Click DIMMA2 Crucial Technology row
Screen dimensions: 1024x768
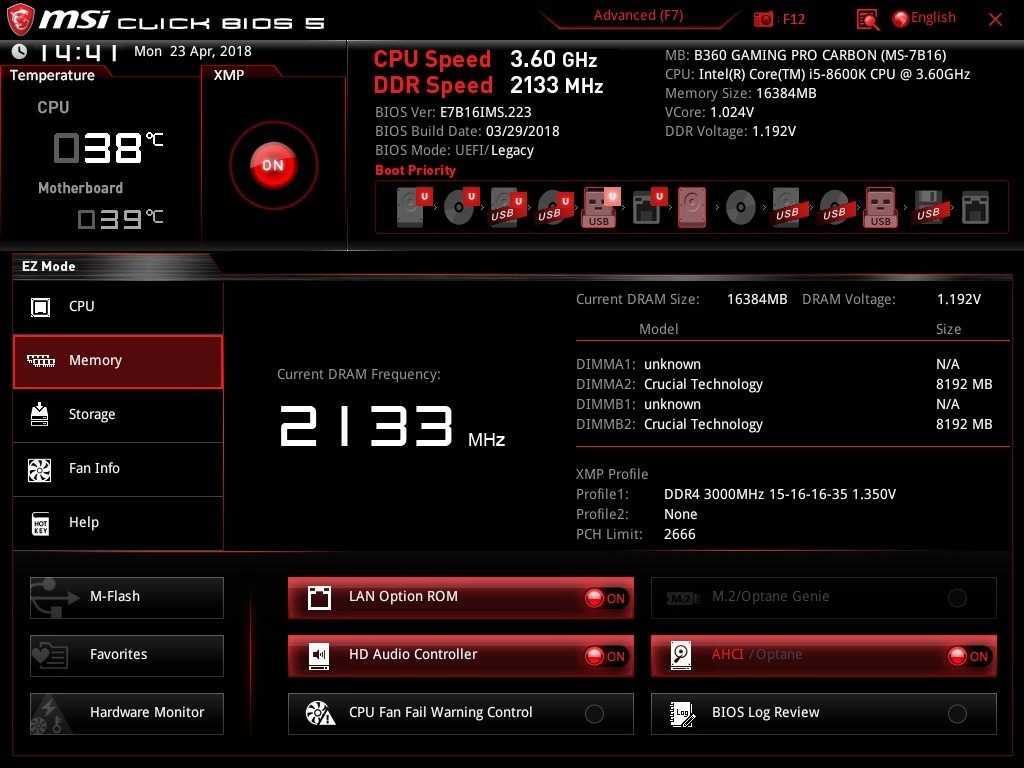pos(784,384)
